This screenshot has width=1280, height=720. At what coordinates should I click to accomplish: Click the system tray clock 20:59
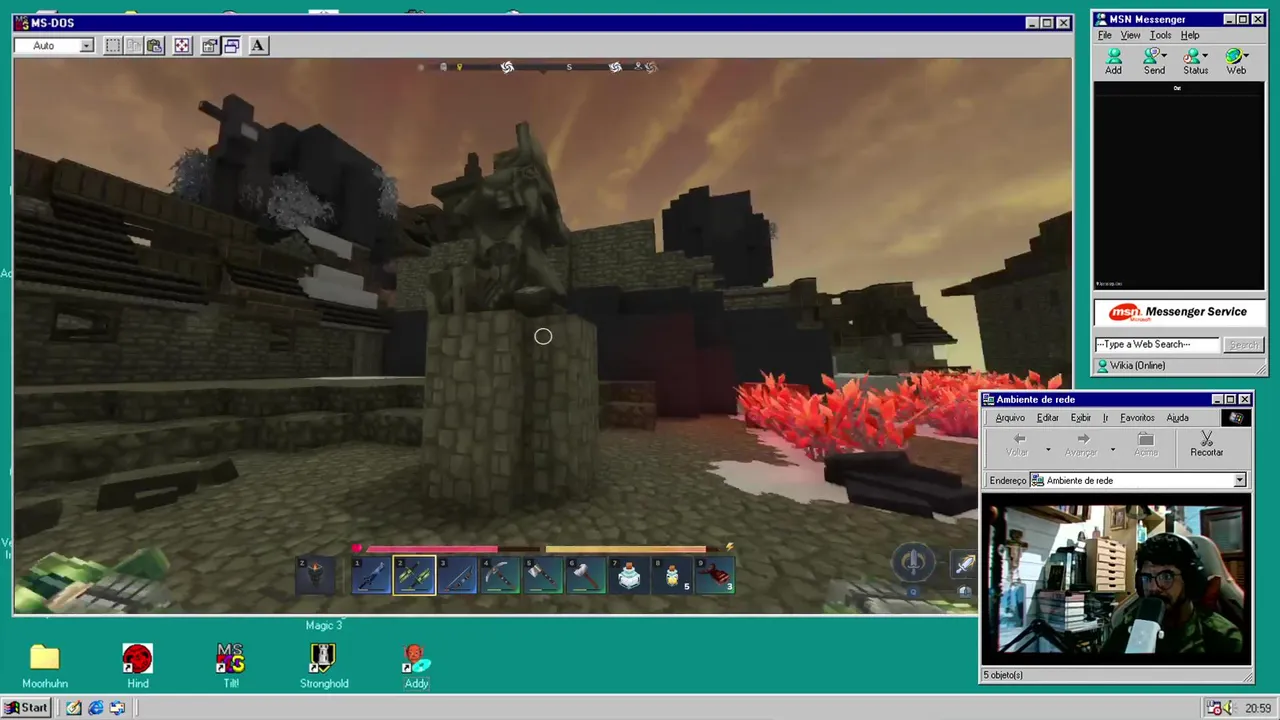pyautogui.click(x=1258, y=709)
